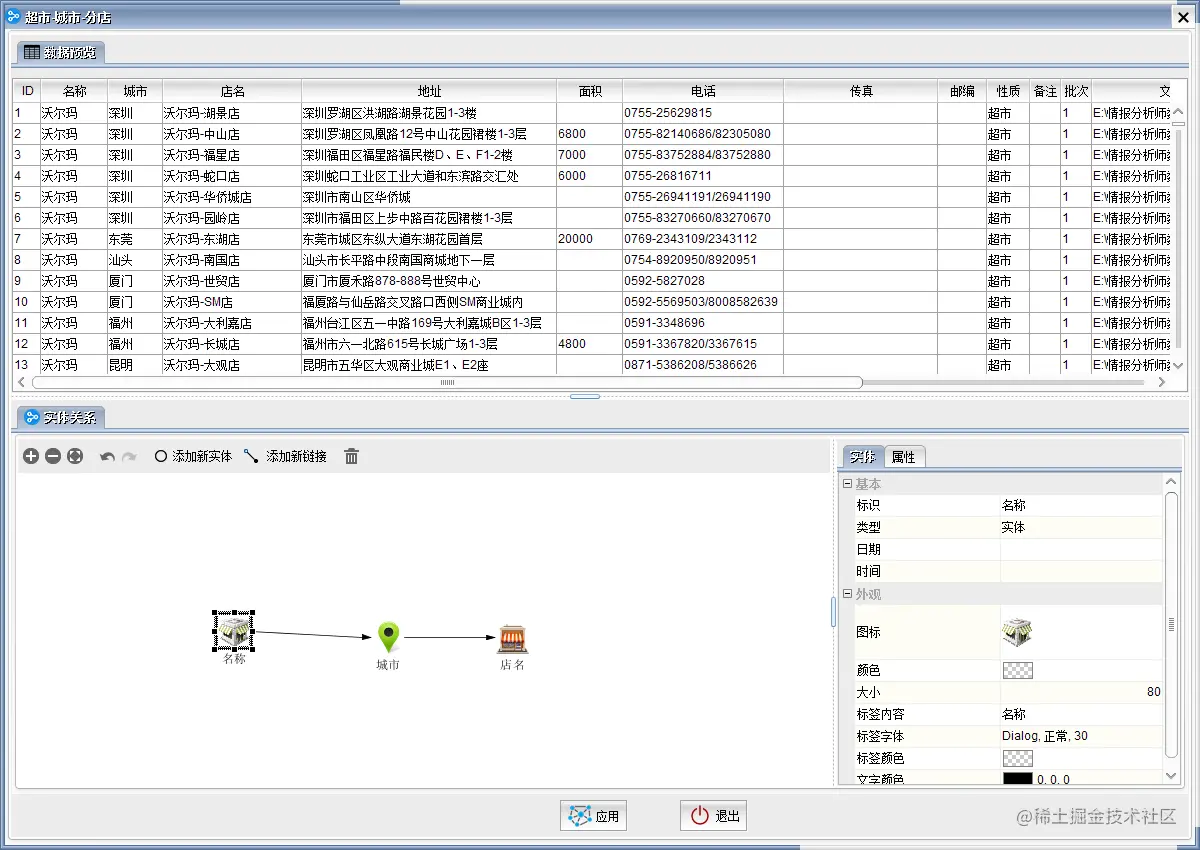Image resolution: width=1200 pixels, height=850 pixels.
Task: Click the 店名 column header
Action: pyautogui.click(x=232, y=91)
